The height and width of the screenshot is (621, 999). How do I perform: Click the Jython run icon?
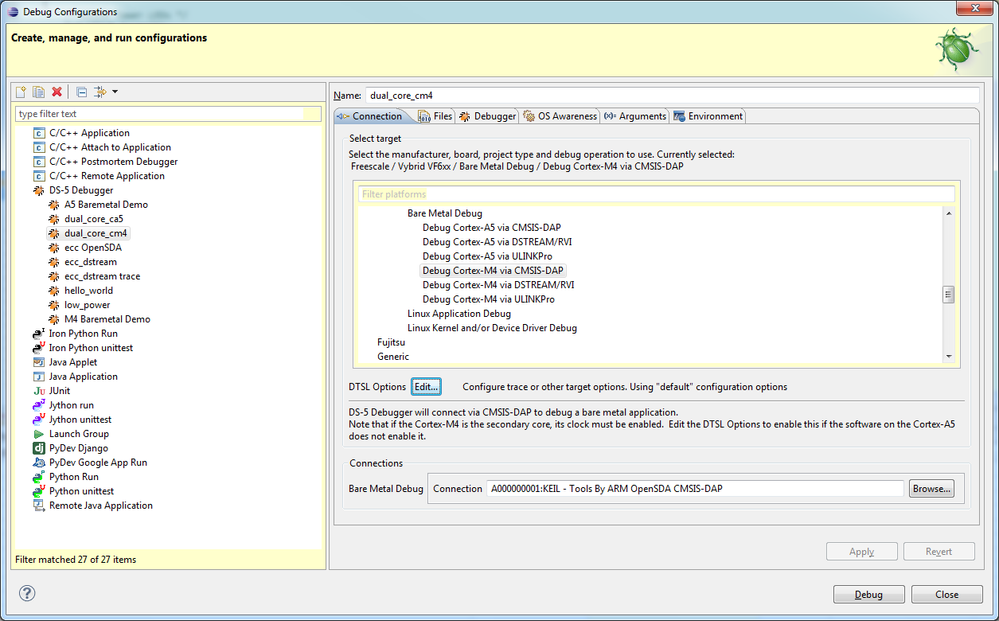[39, 405]
